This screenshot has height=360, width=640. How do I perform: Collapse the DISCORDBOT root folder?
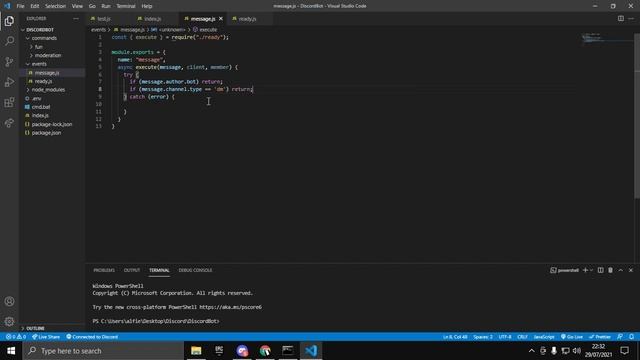52,30
